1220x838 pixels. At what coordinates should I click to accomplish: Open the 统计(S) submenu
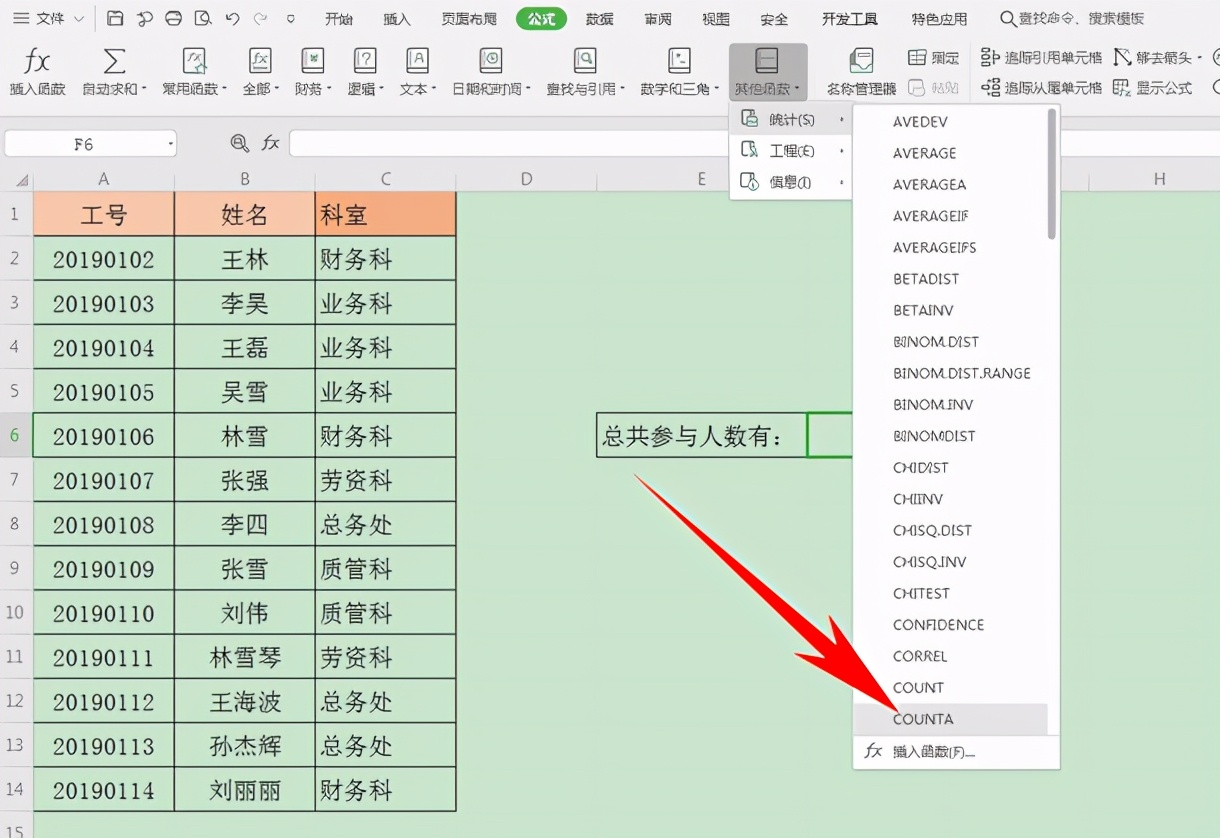tap(790, 120)
